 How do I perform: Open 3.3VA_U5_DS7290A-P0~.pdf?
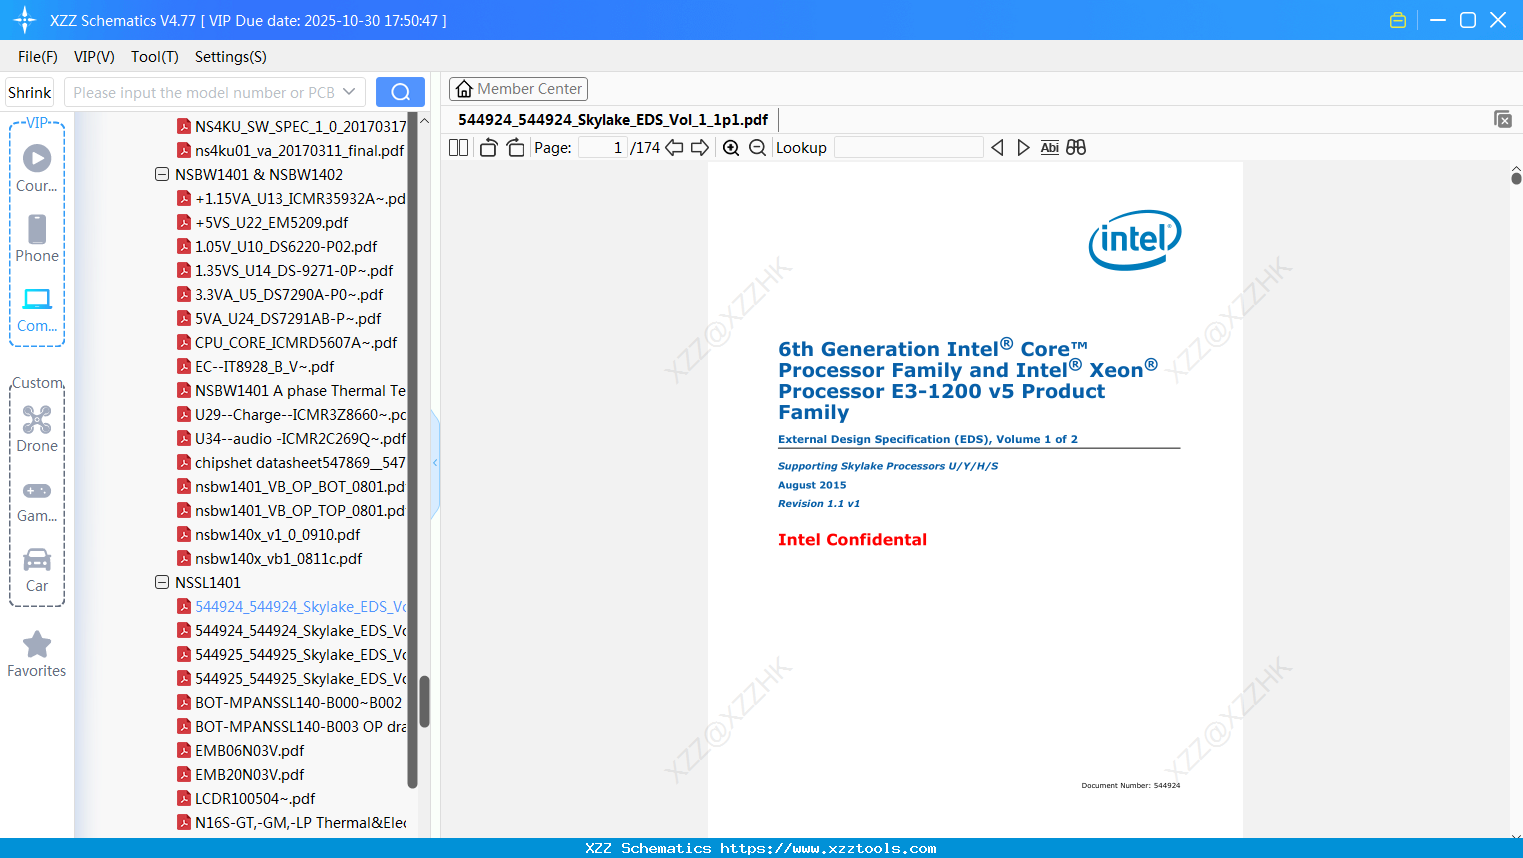tap(280, 294)
